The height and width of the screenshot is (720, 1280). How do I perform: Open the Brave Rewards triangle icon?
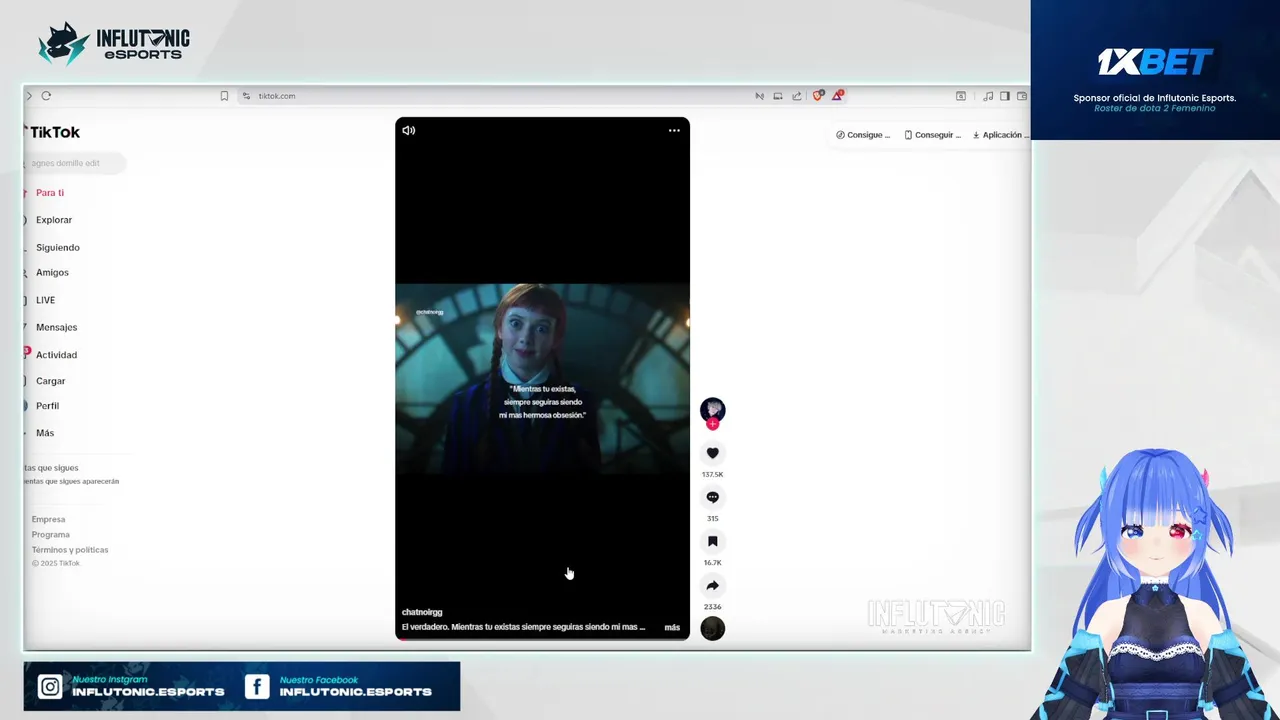coord(837,96)
